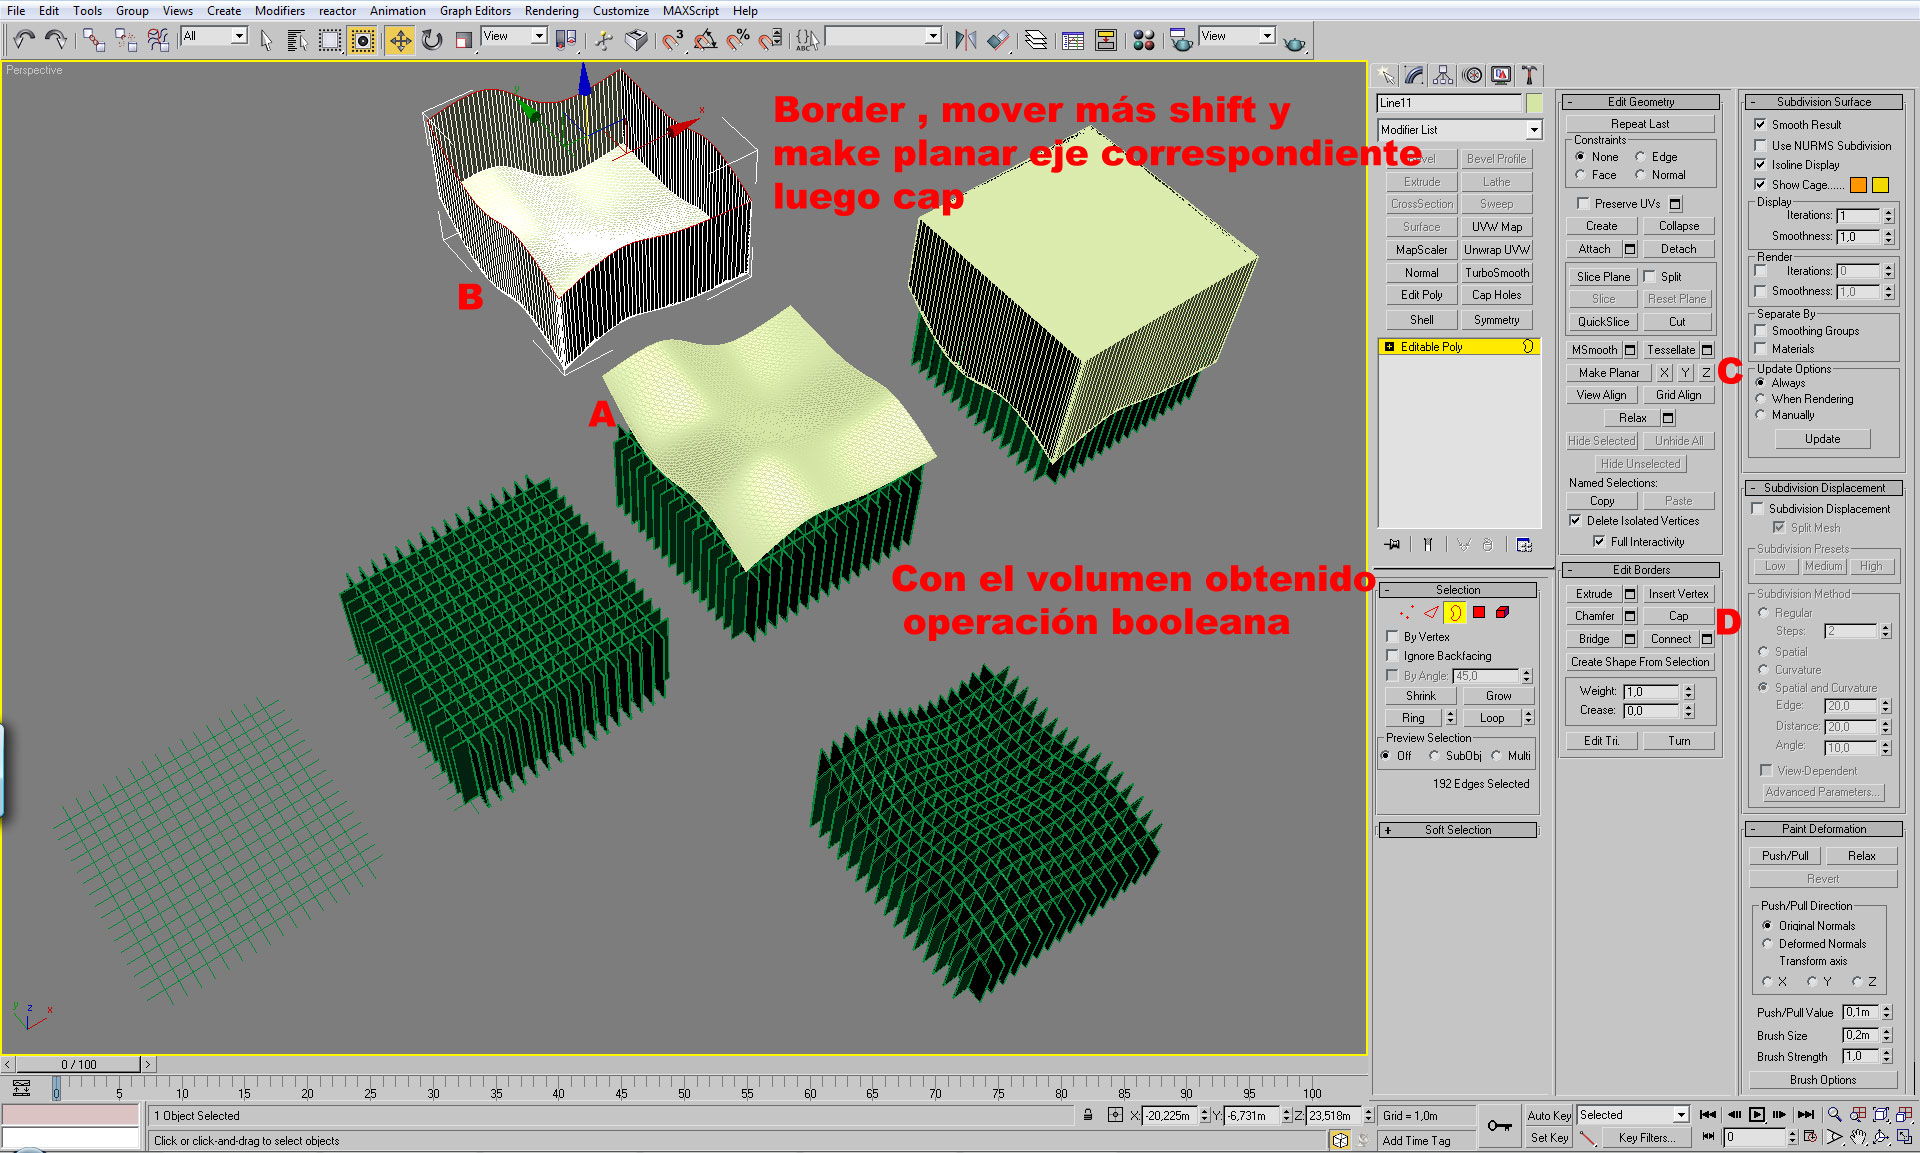Expand the Soft Selection rollout

(1457, 830)
